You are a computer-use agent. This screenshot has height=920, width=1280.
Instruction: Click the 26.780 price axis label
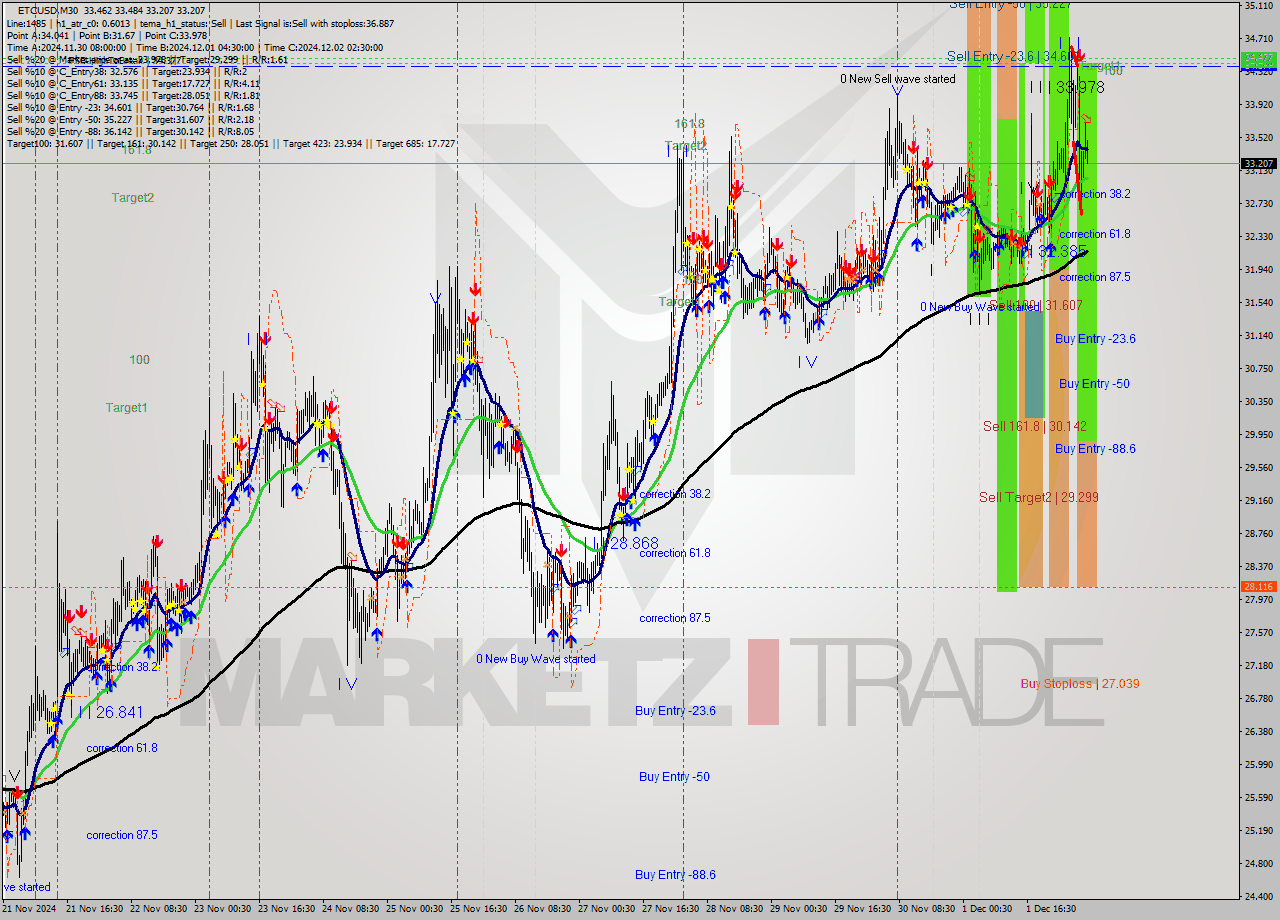click(x=1258, y=698)
